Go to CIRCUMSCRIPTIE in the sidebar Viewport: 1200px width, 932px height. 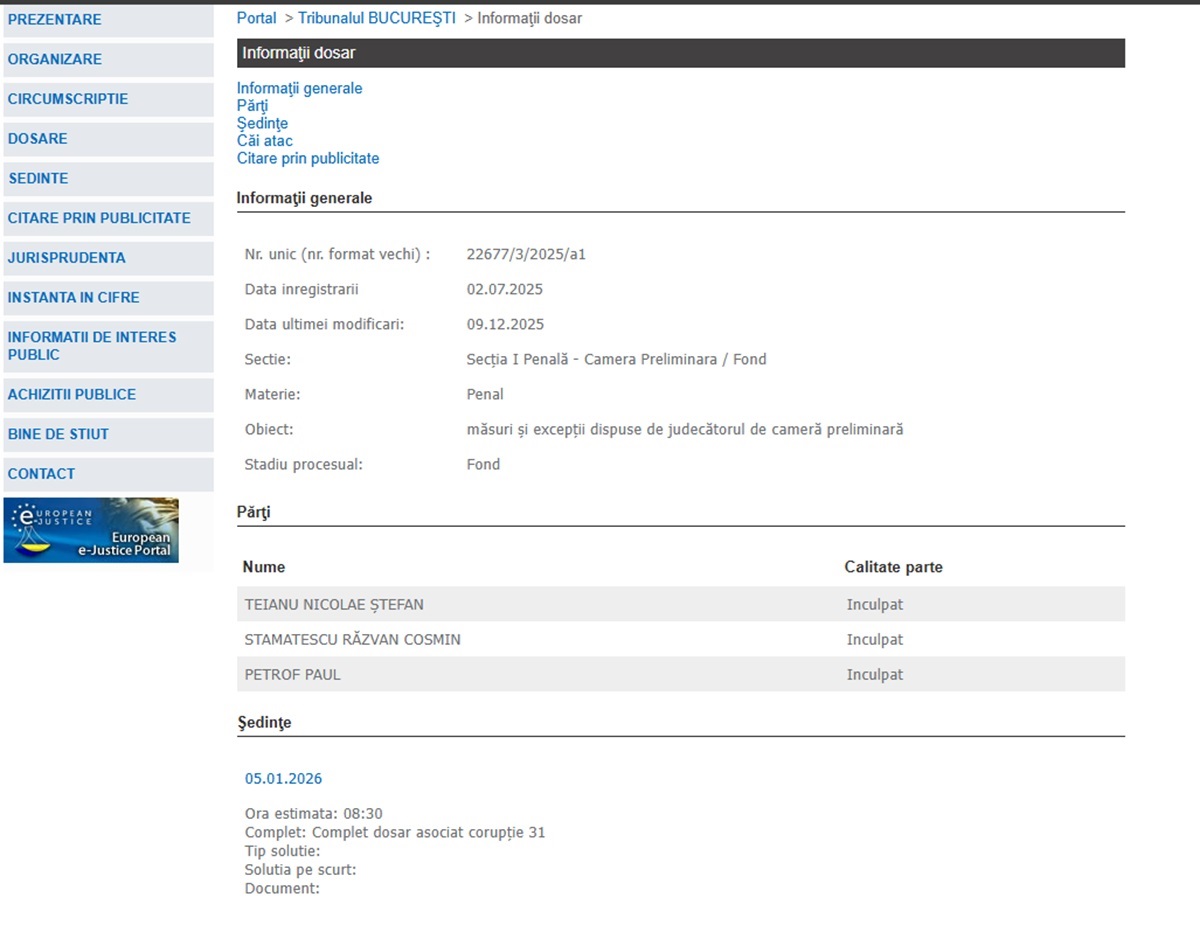(68, 99)
